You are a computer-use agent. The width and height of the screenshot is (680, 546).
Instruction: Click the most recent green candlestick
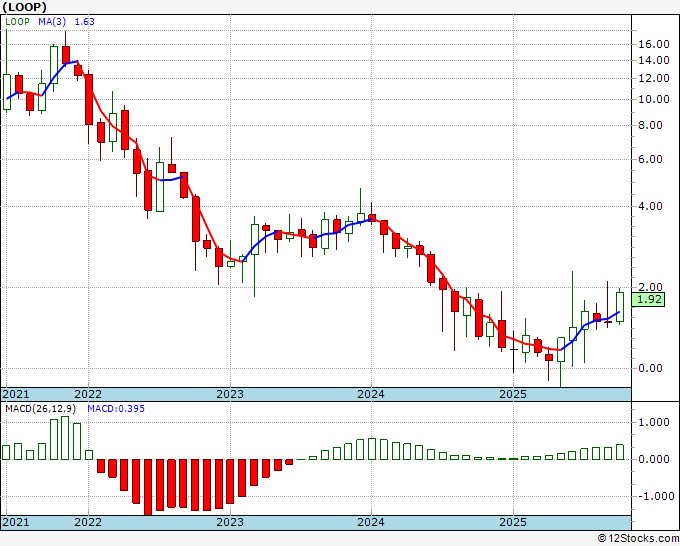(x=620, y=307)
